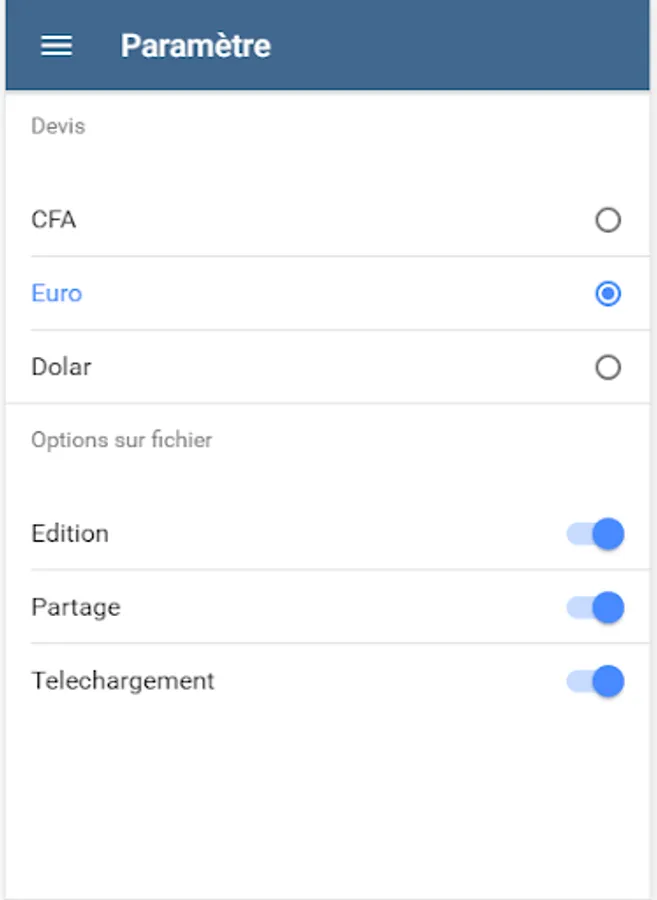Select the Euro radio button
This screenshot has width=657, height=900.
pos(607,294)
